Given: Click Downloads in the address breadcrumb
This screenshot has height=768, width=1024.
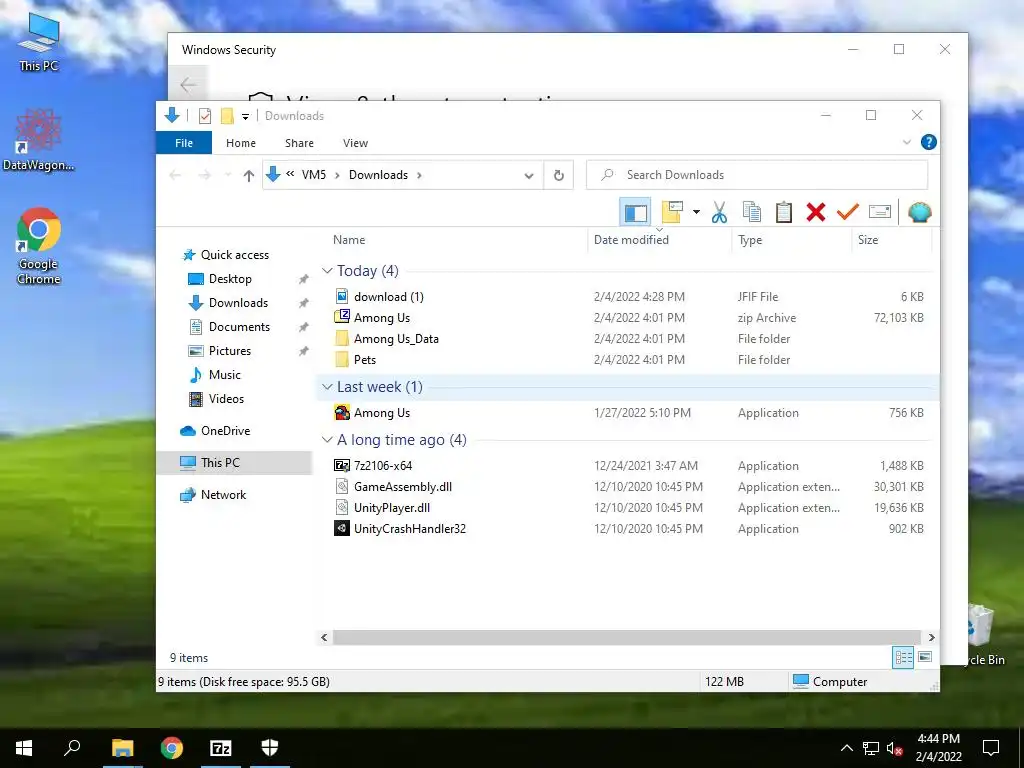Looking at the screenshot, I should click(x=378, y=175).
